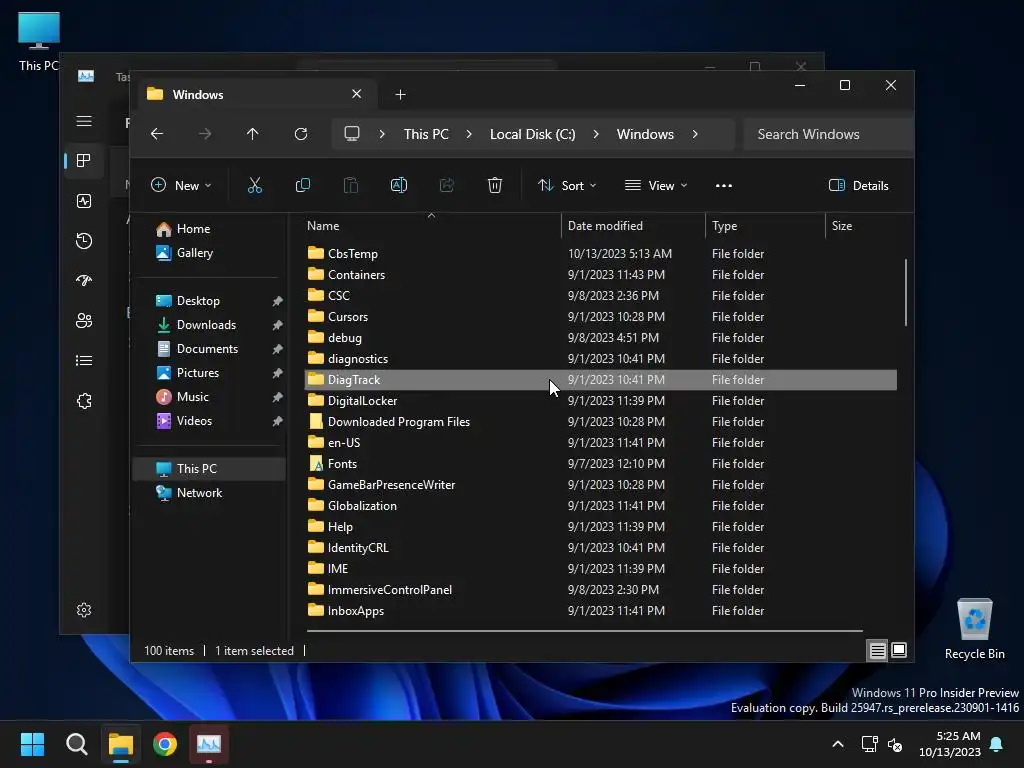The height and width of the screenshot is (768, 1024).
Task: Launch Google Chrome from taskbar
Action: pos(165,744)
